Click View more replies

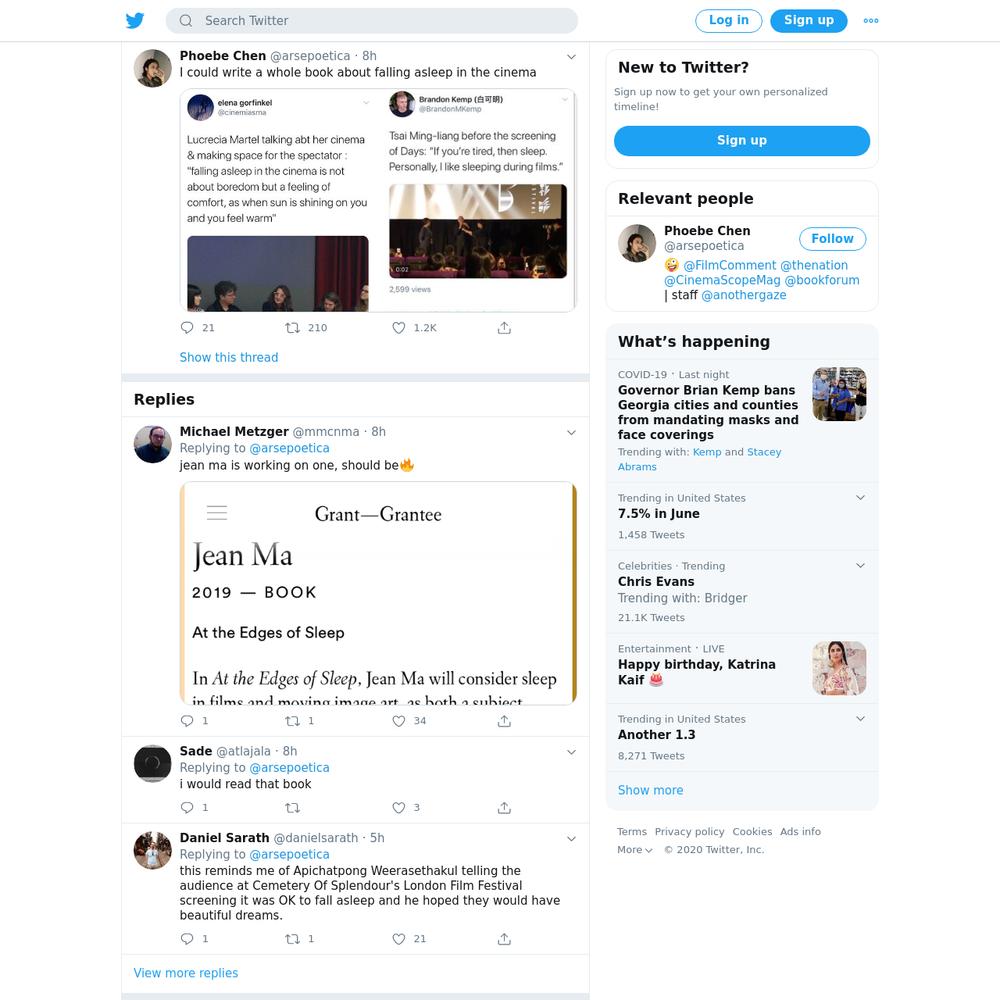(x=186, y=973)
